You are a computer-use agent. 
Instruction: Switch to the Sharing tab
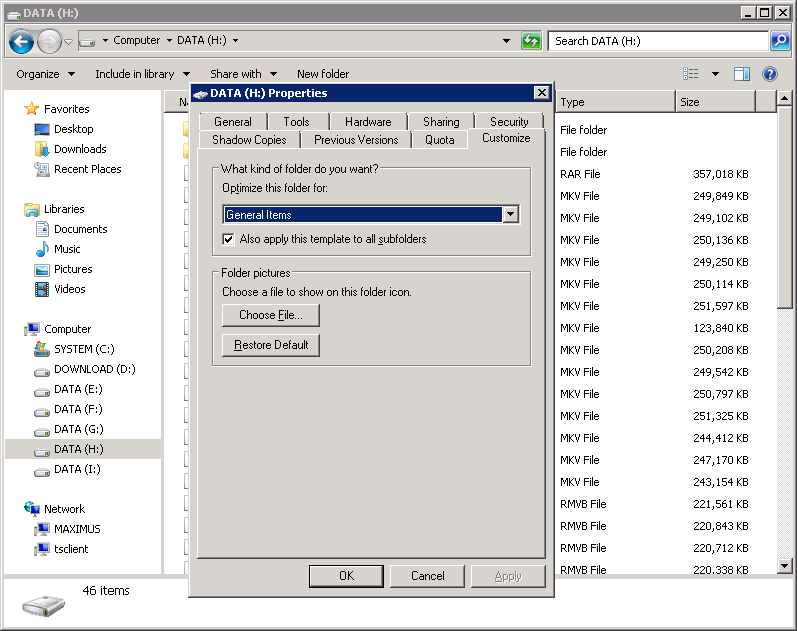point(441,122)
